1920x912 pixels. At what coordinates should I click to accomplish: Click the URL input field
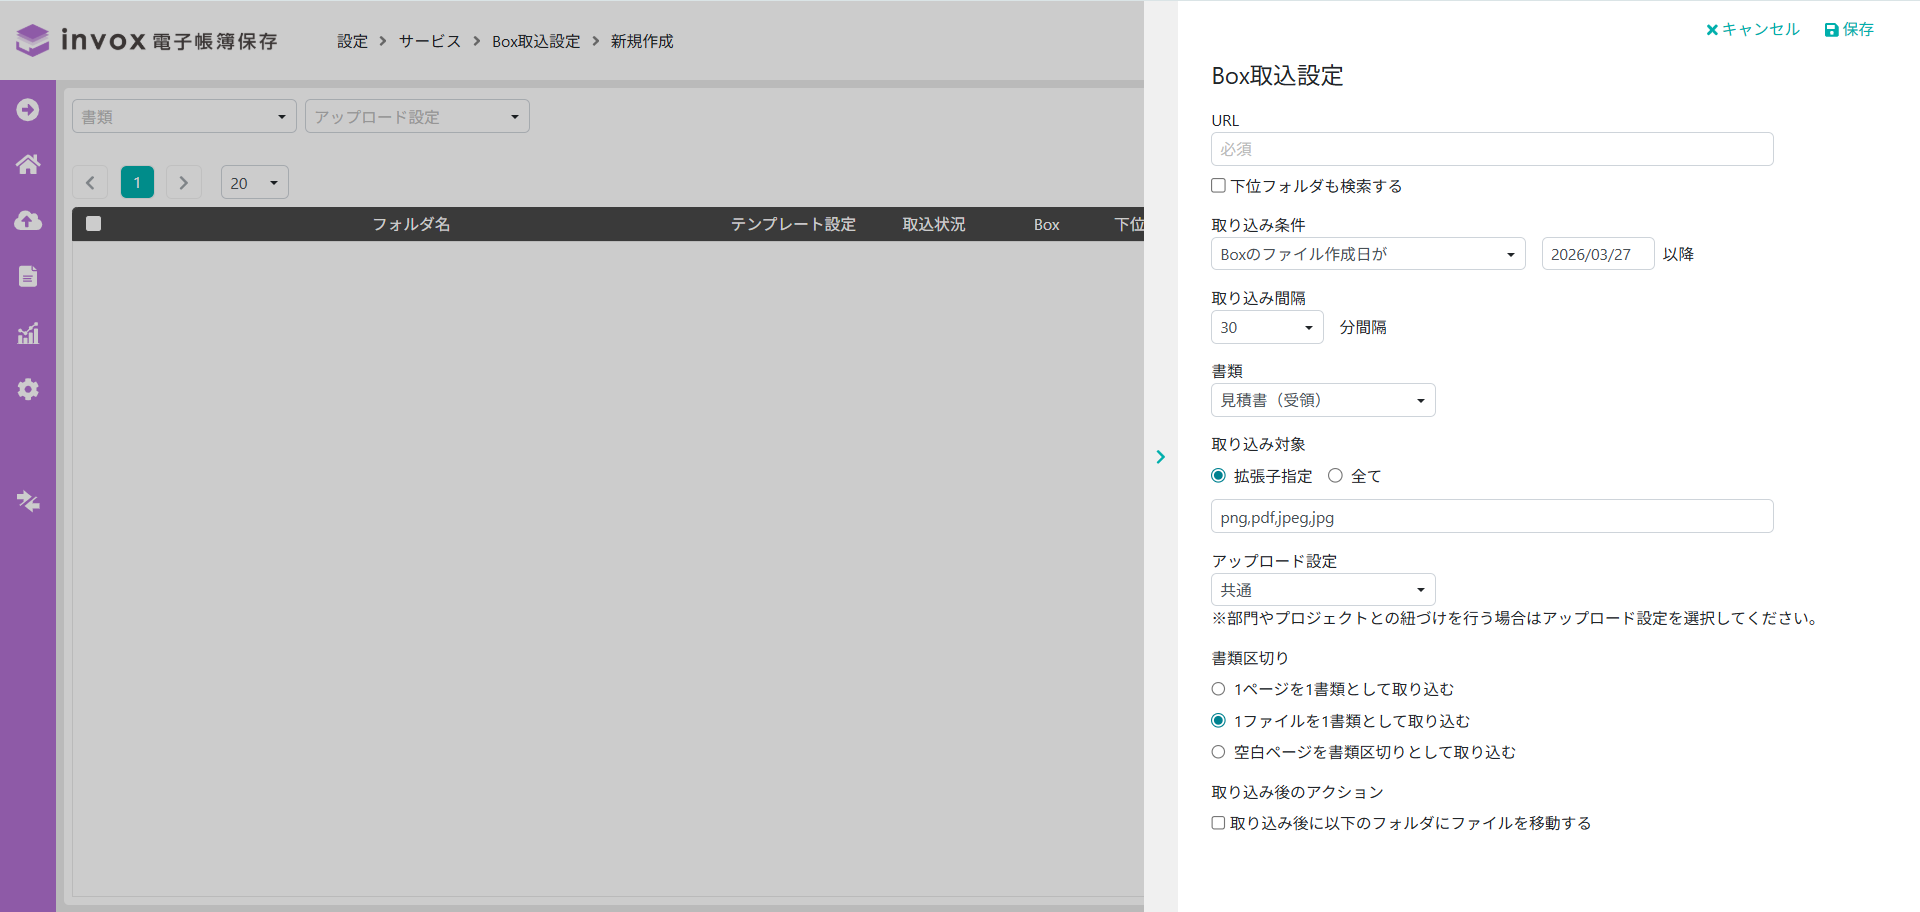[x=1491, y=149]
